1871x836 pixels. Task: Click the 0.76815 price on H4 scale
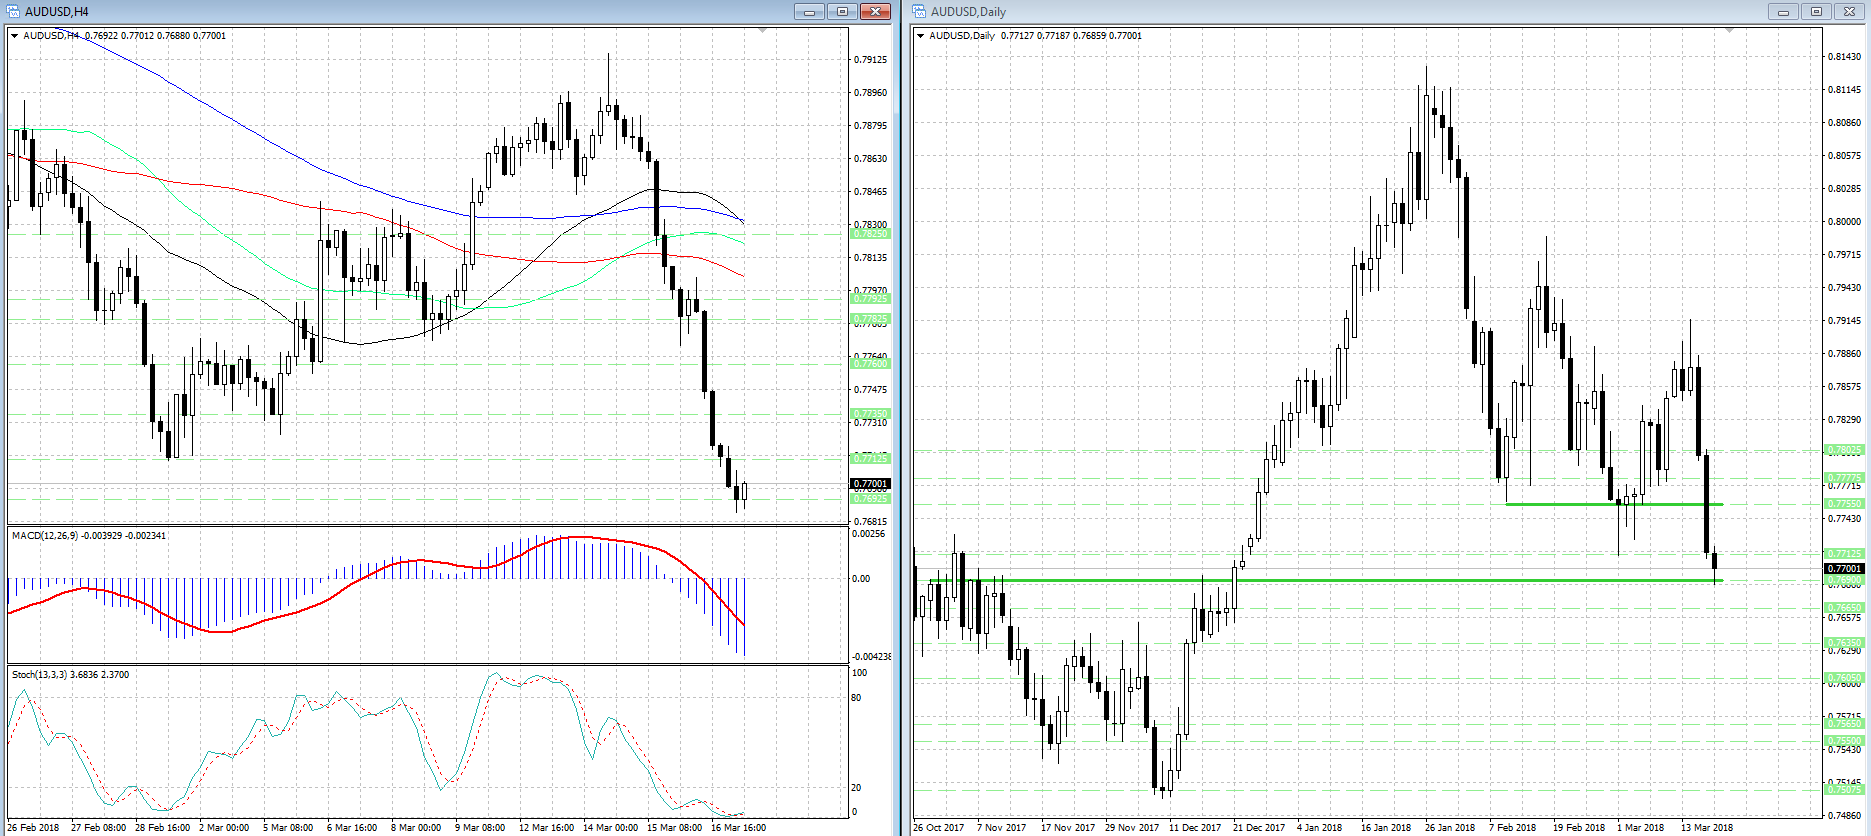coord(870,522)
